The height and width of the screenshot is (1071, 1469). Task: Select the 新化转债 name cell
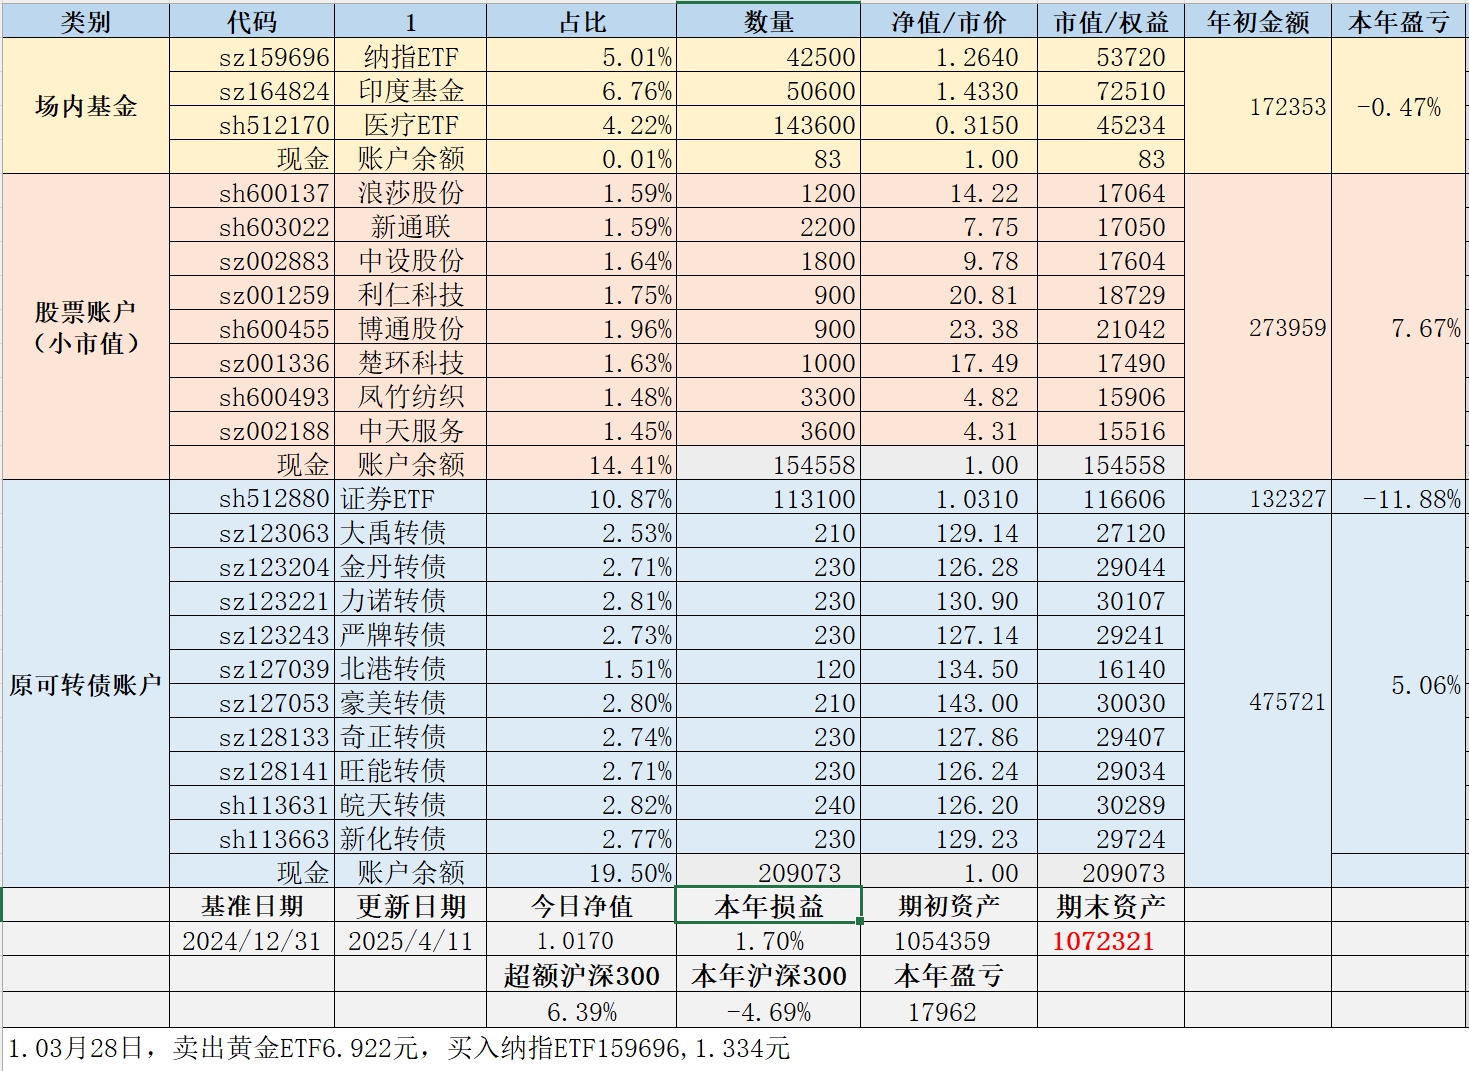click(x=411, y=838)
